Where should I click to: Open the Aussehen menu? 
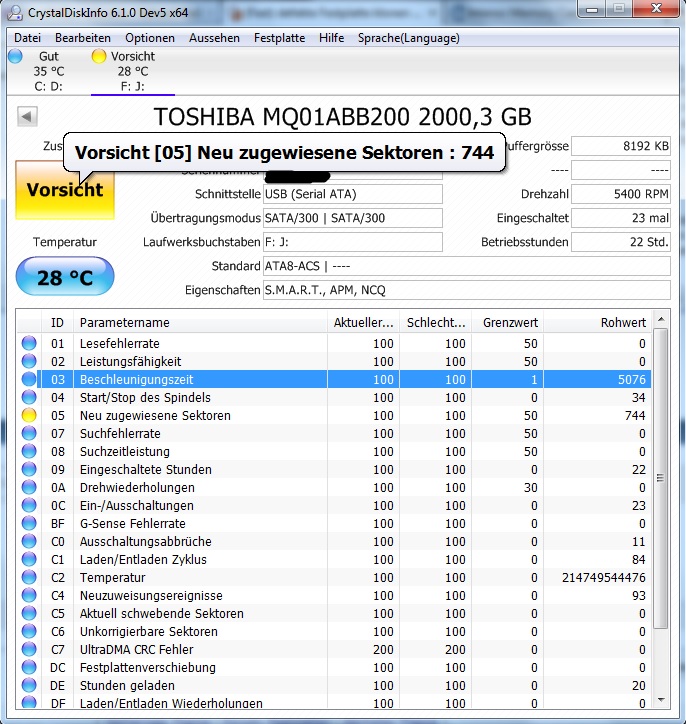tap(214, 38)
